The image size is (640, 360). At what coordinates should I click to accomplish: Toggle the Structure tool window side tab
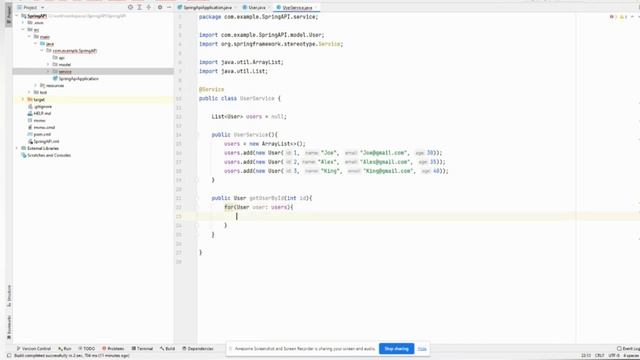[9, 296]
